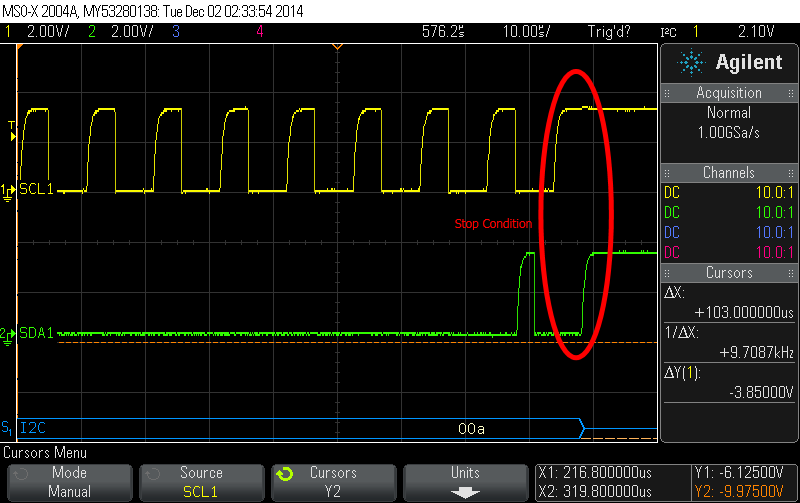
Task: Select the cursor Source SCL1 softkey
Action: pyautogui.click(x=202, y=483)
